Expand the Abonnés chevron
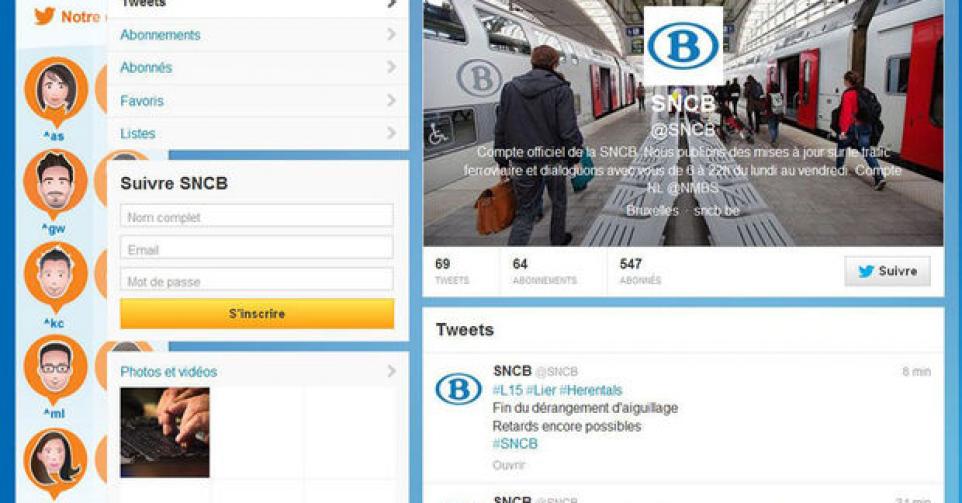 (x=391, y=67)
